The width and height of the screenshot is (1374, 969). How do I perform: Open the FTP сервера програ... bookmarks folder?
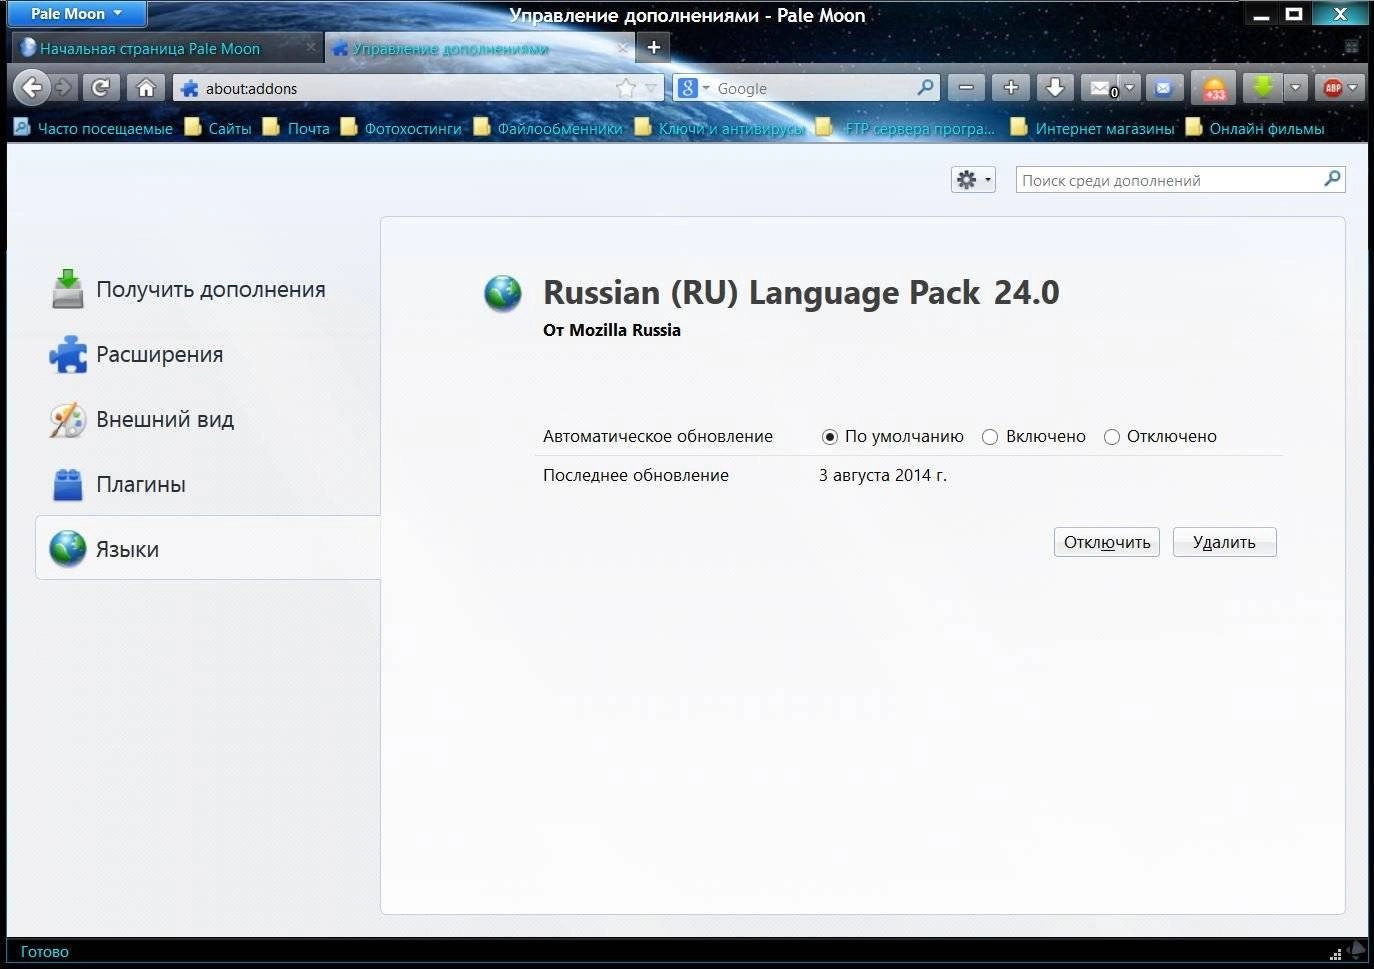coord(907,128)
